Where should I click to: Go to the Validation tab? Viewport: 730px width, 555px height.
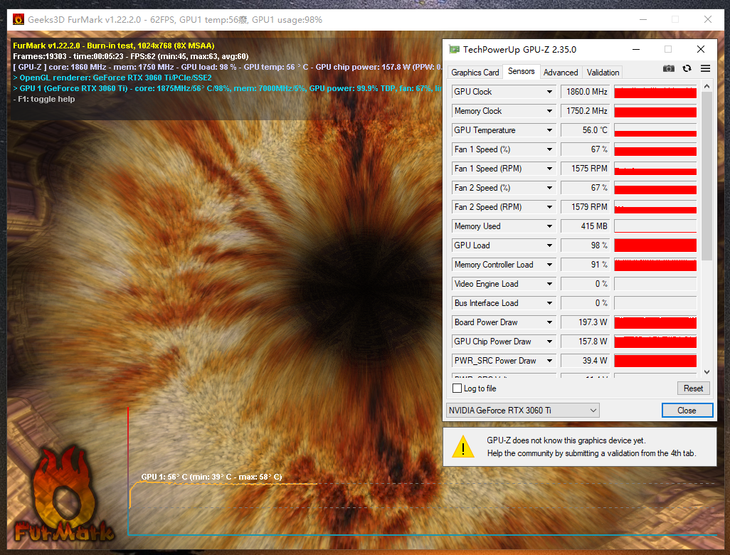pos(603,72)
